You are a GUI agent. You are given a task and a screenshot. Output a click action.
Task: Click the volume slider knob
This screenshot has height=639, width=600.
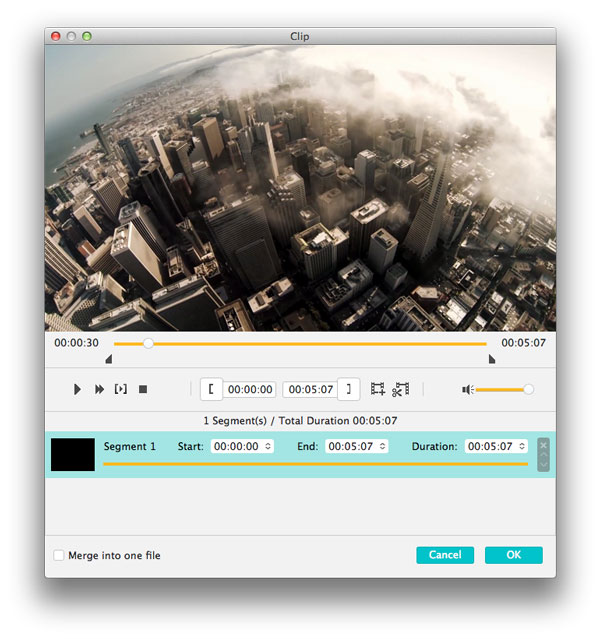click(x=528, y=389)
